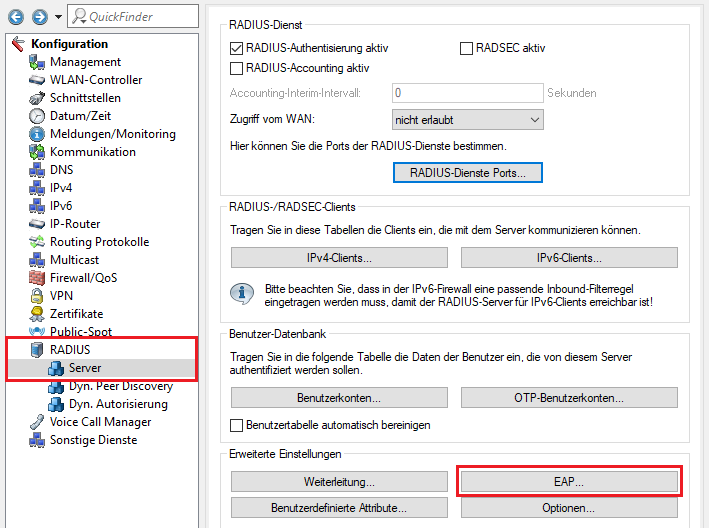
Task: Click the Firewall/QoS brick wall icon
Action: 37,278
